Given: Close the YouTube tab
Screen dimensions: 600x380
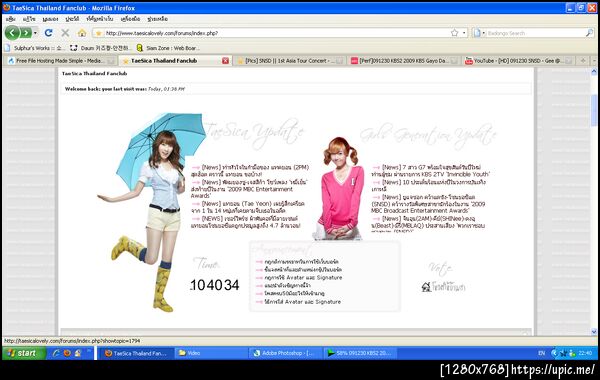Looking at the screenshot, I should [x=569, y=60].
